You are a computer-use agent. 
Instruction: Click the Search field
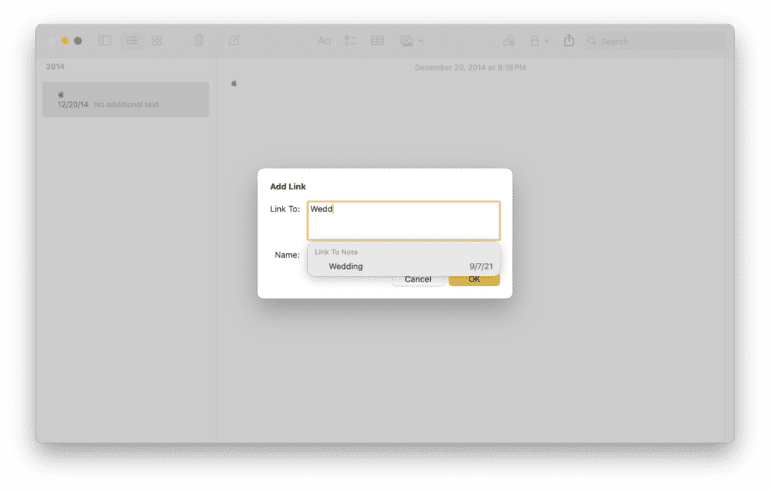pos(655,42)
